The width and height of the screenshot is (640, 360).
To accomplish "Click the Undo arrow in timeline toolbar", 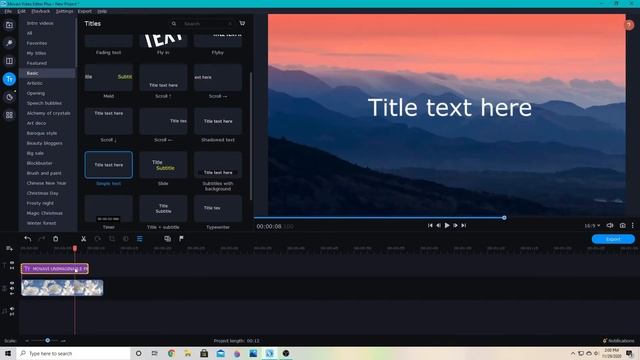I will (x=27, y=239).
